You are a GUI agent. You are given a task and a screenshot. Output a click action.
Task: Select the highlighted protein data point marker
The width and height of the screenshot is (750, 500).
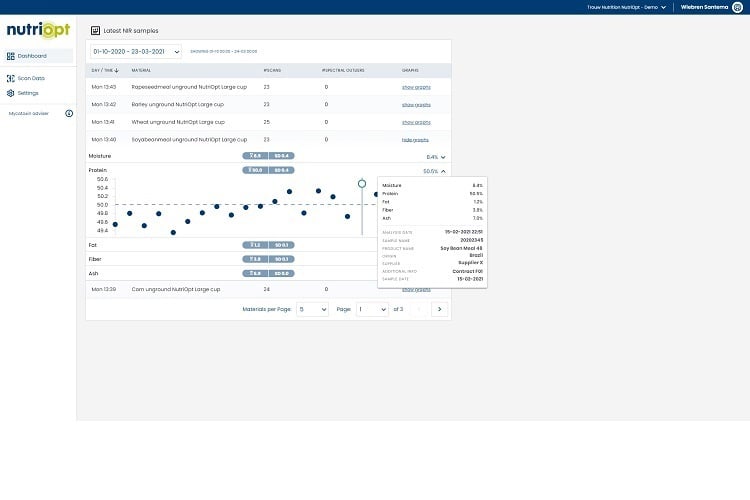point(362,183)
